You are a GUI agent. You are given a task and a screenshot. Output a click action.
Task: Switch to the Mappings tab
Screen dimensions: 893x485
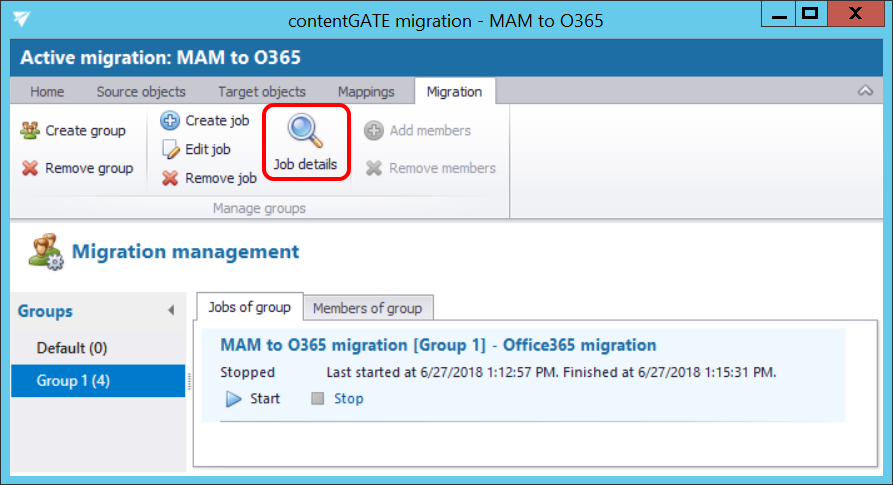366,92
